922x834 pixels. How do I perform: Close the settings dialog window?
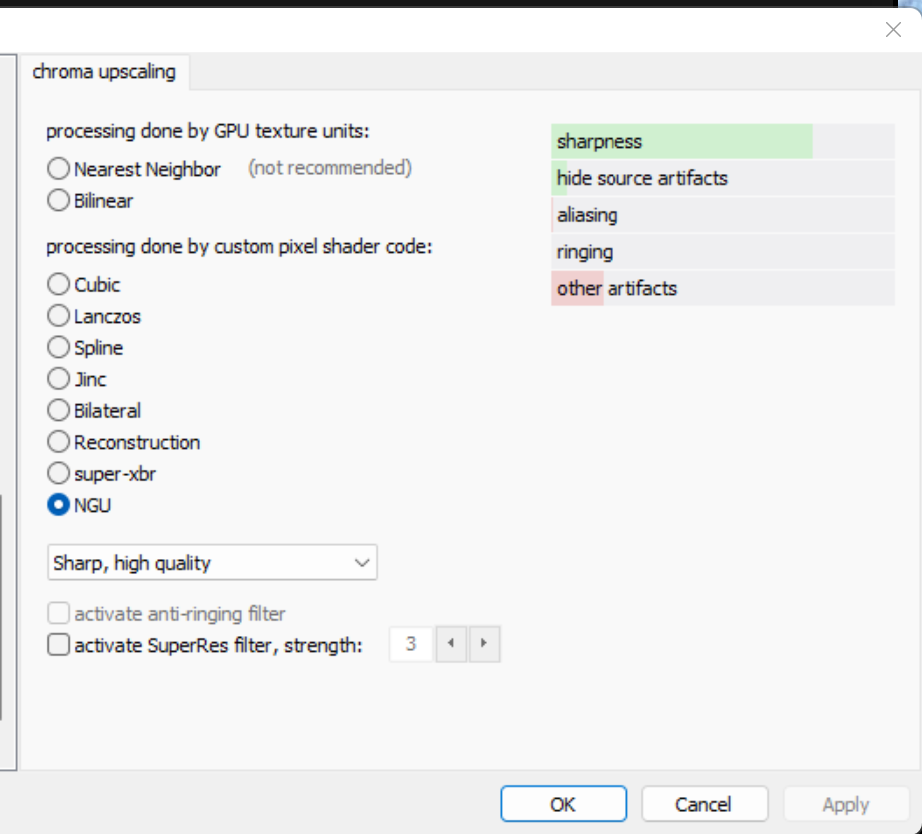893,29
